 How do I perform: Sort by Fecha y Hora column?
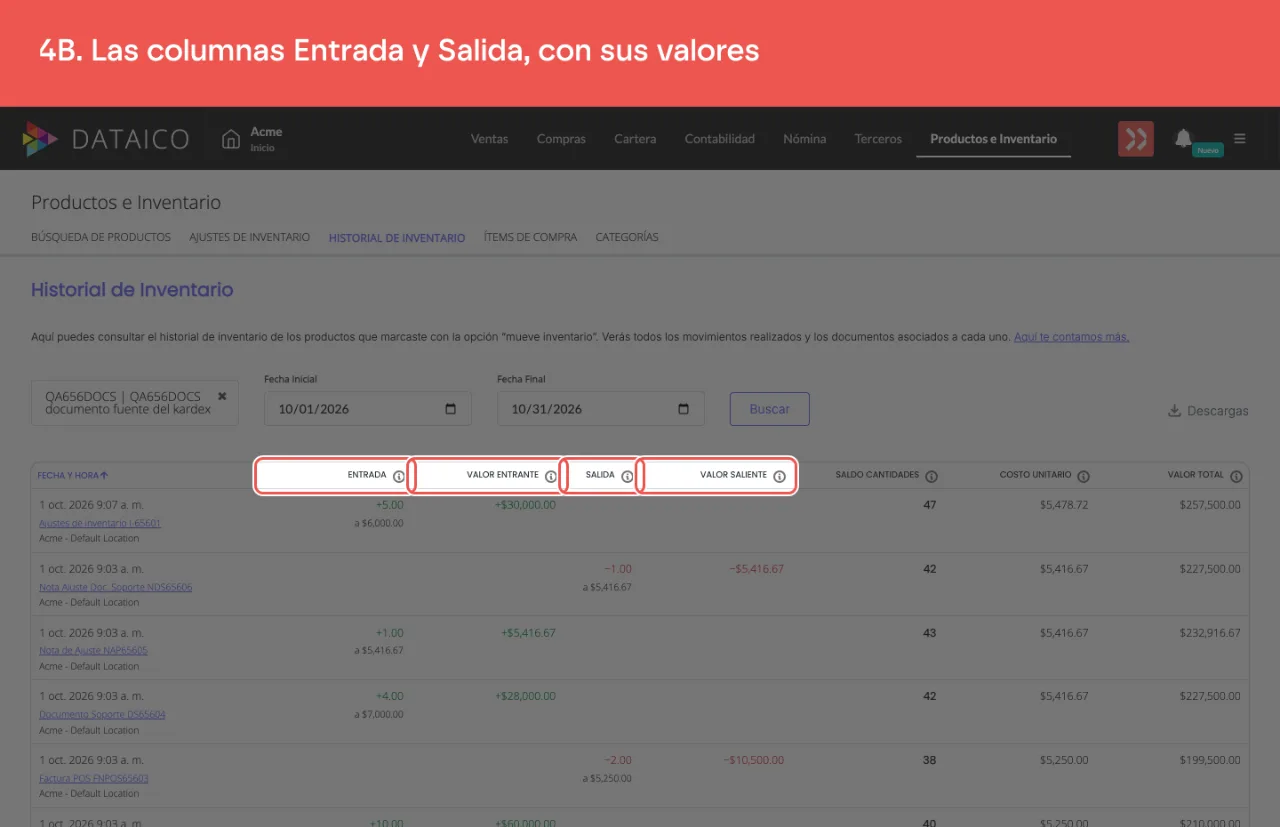(x=73, y=475)
